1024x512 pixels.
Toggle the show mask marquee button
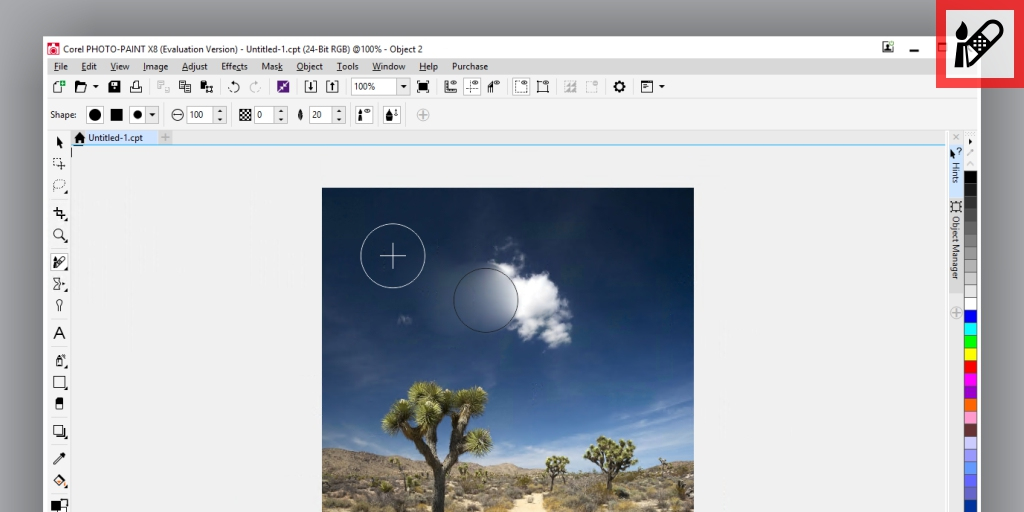(x=521, y=87)
